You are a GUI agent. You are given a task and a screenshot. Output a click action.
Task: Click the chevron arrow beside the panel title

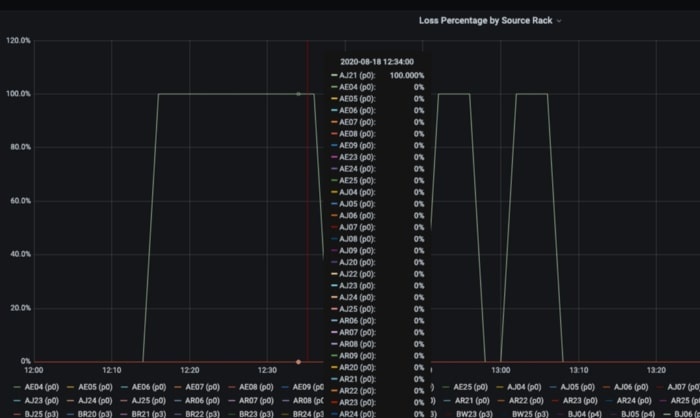coord(559,21)
